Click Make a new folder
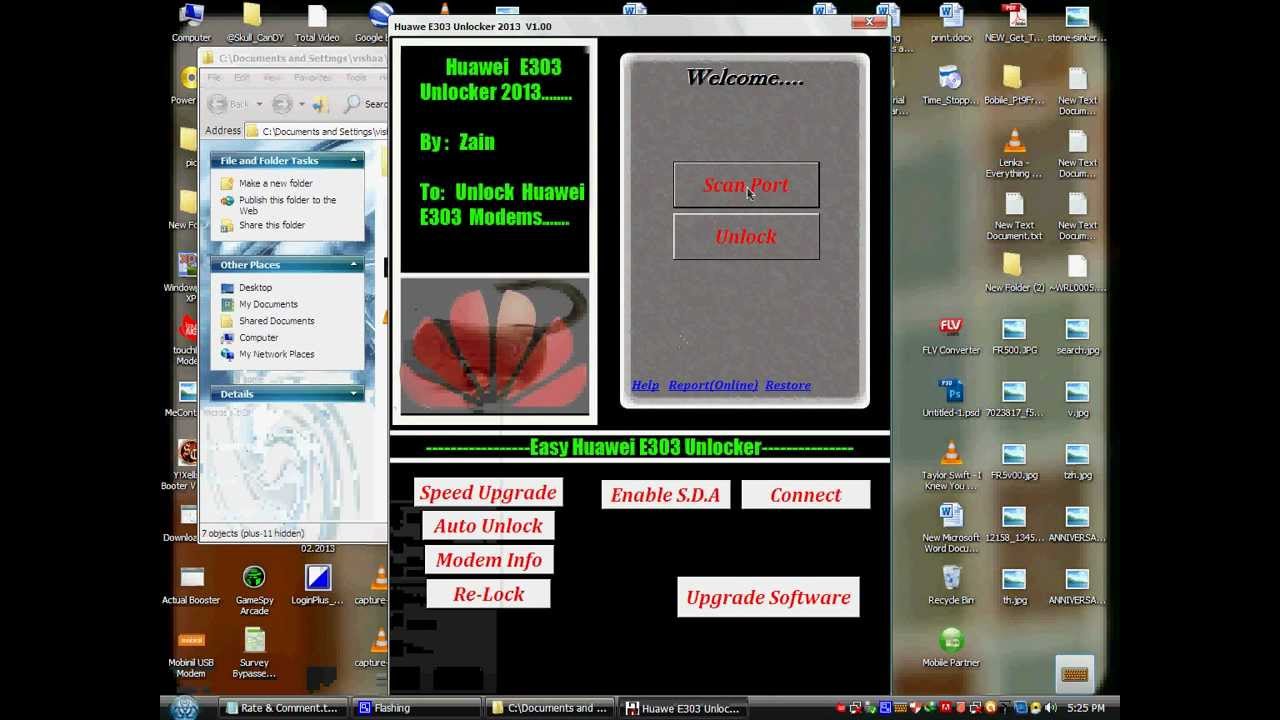The height and width of the screenshot is (720, 1280). [276, 184]
